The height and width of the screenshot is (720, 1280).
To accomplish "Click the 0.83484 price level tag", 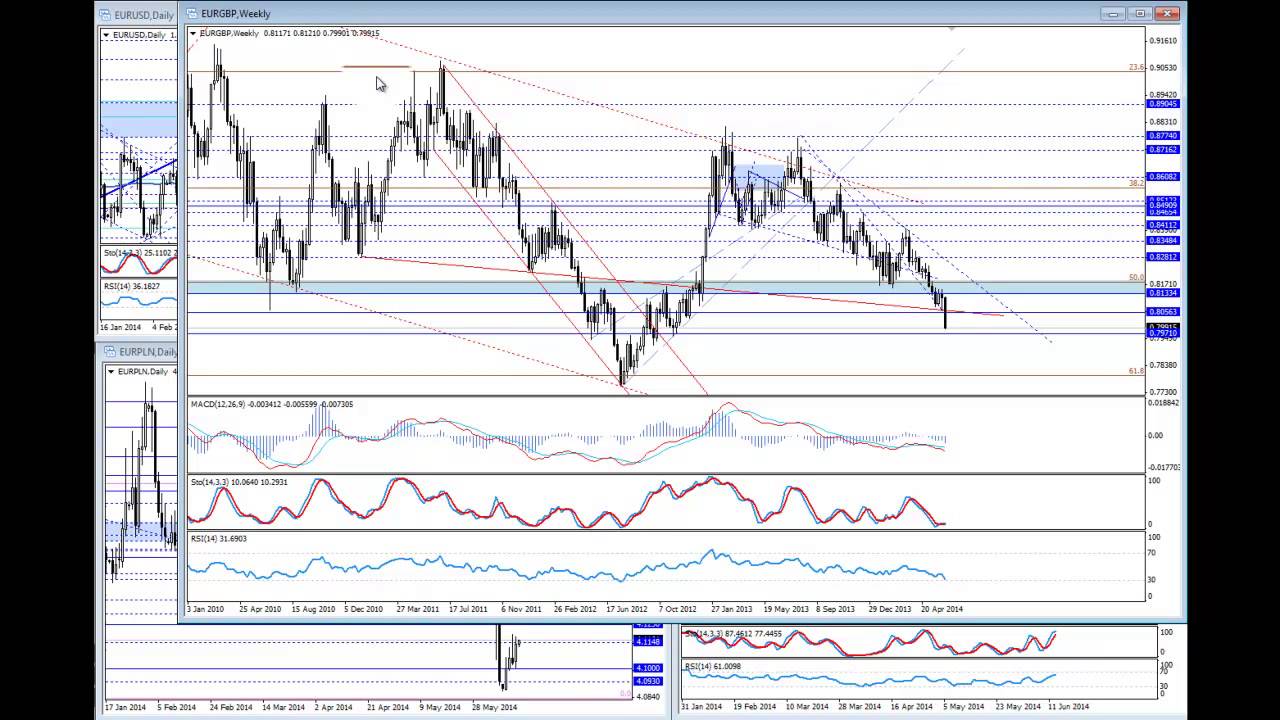I will click(x=1163, y=241).
